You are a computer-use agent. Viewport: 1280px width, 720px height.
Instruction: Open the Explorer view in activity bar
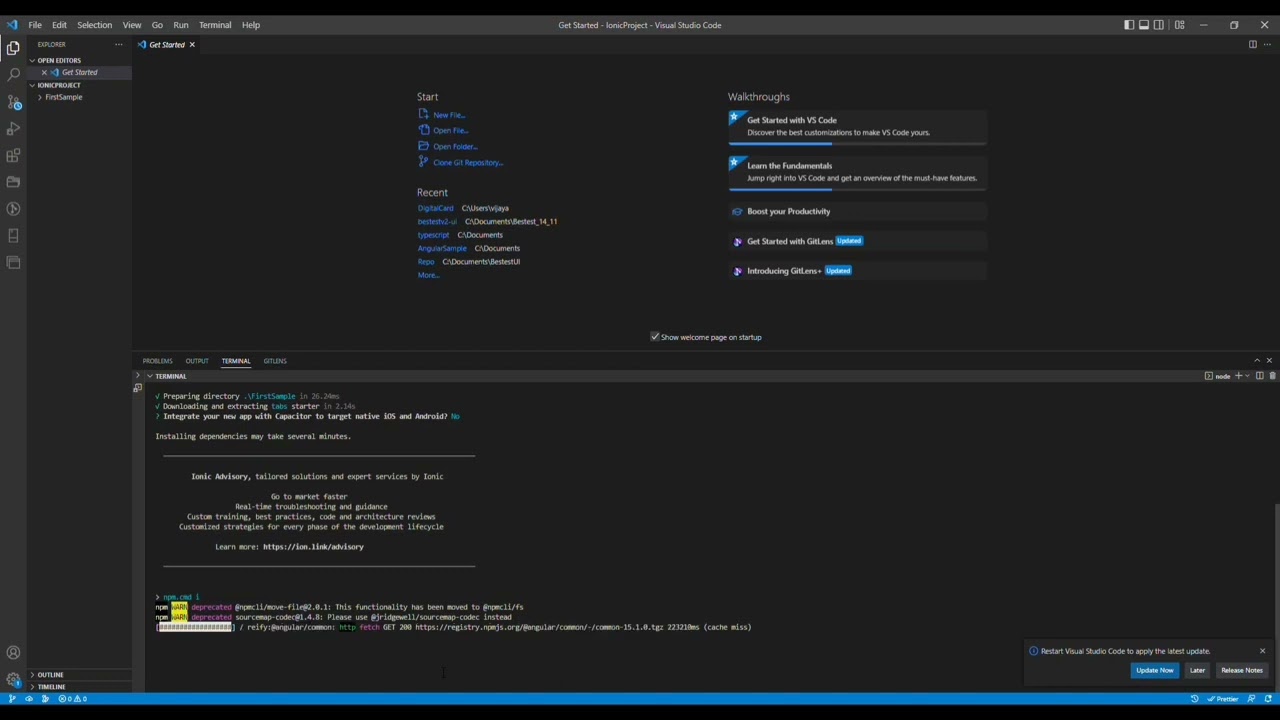point(13,47)
